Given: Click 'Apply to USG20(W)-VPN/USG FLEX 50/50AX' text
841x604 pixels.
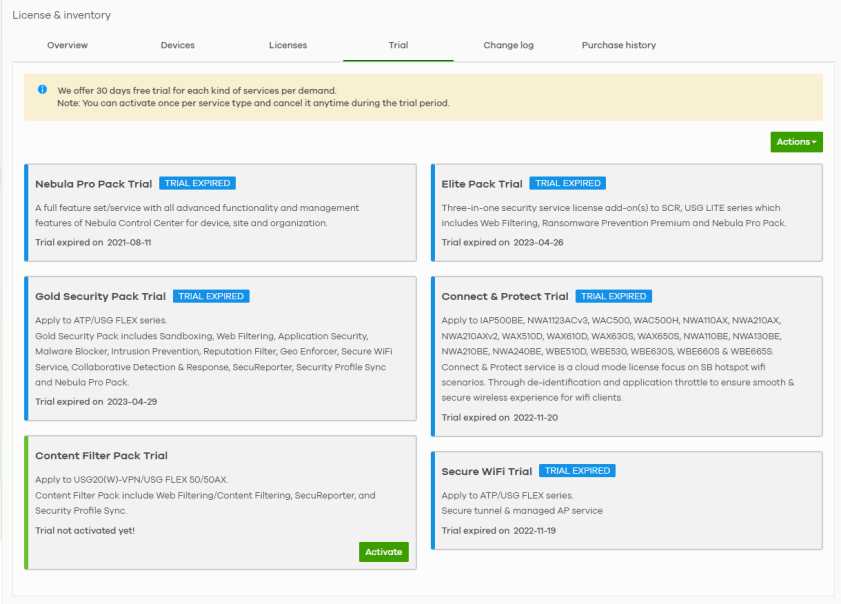Looking at the screenshot, I should pos(131,480).
